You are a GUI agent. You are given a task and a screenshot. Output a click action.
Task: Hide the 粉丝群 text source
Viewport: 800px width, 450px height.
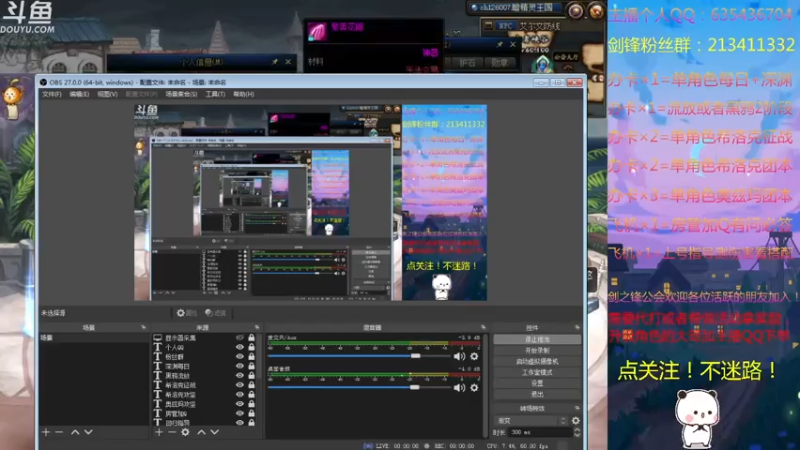pyautogui.click(x=239, y=357)
